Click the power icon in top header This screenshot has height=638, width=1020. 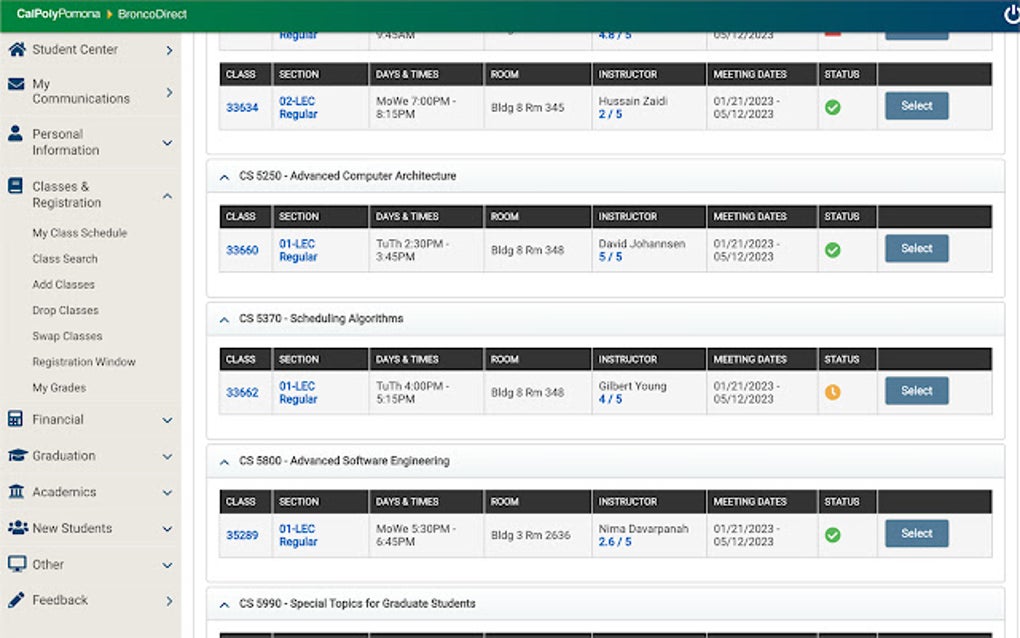[x=1012, y=14]
